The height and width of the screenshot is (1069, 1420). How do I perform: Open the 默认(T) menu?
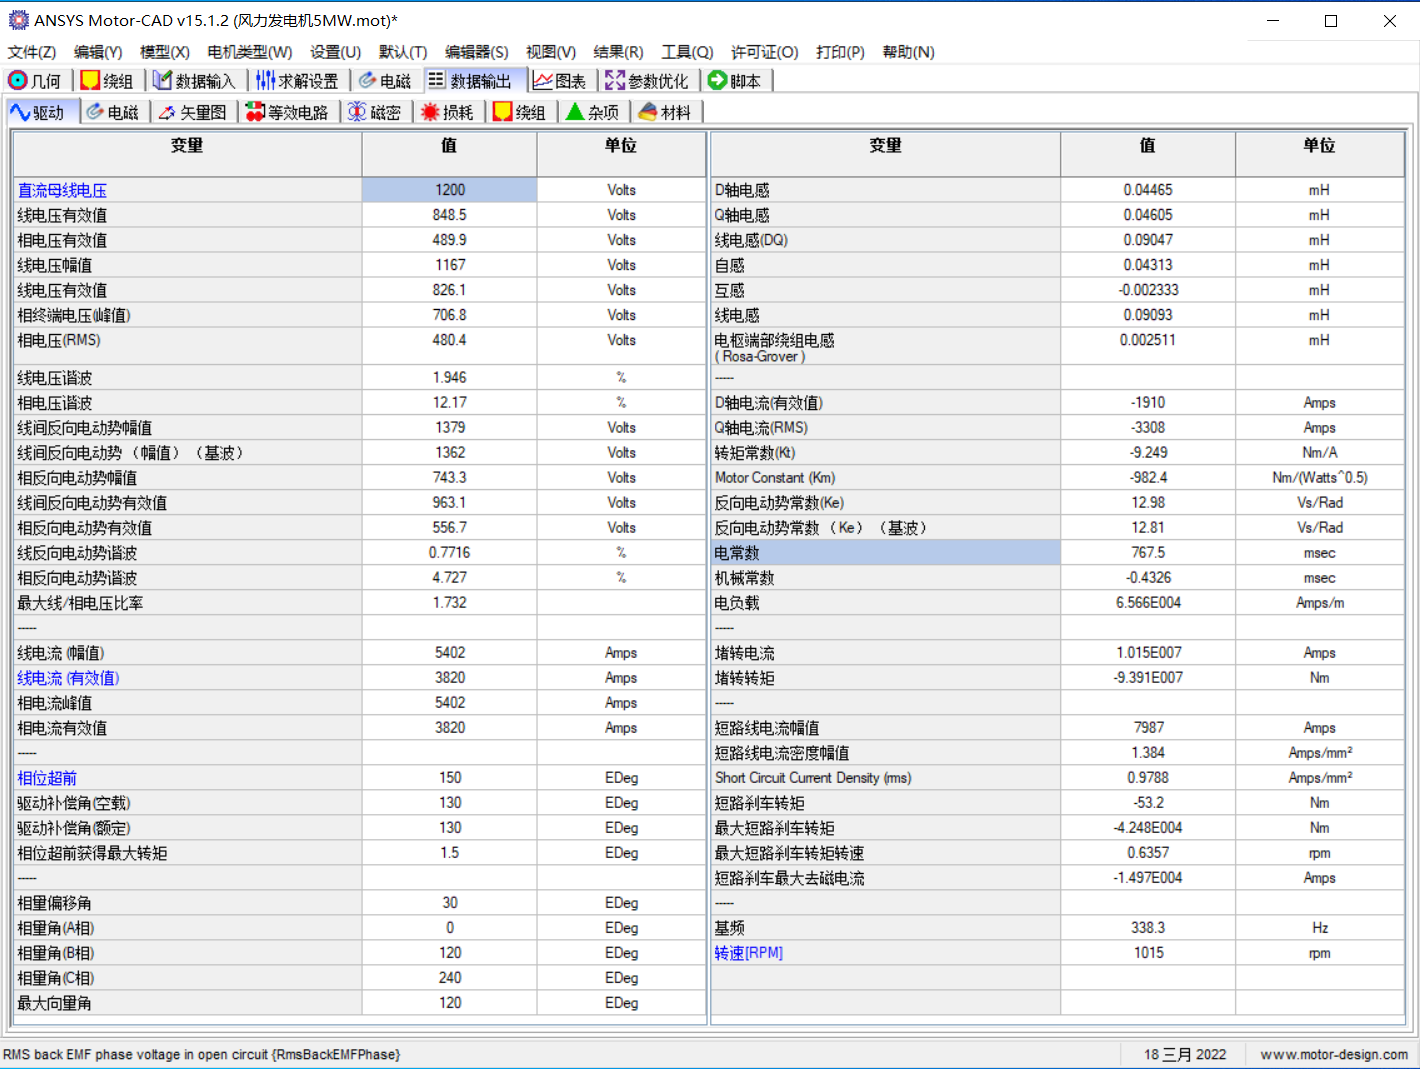tap(403, 52)
